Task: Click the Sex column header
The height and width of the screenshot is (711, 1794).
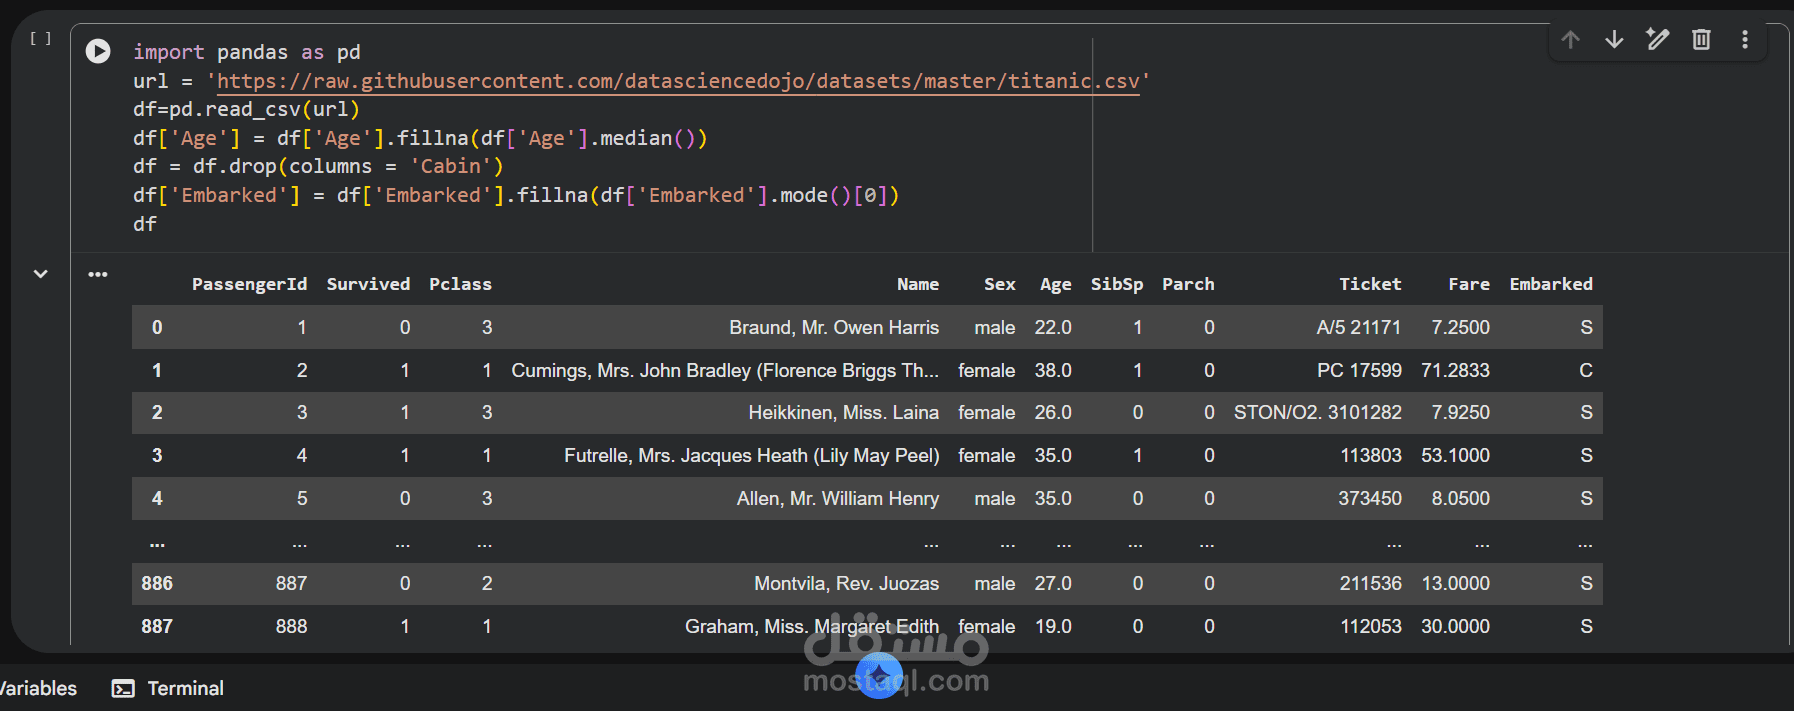Action: point(999,284)
